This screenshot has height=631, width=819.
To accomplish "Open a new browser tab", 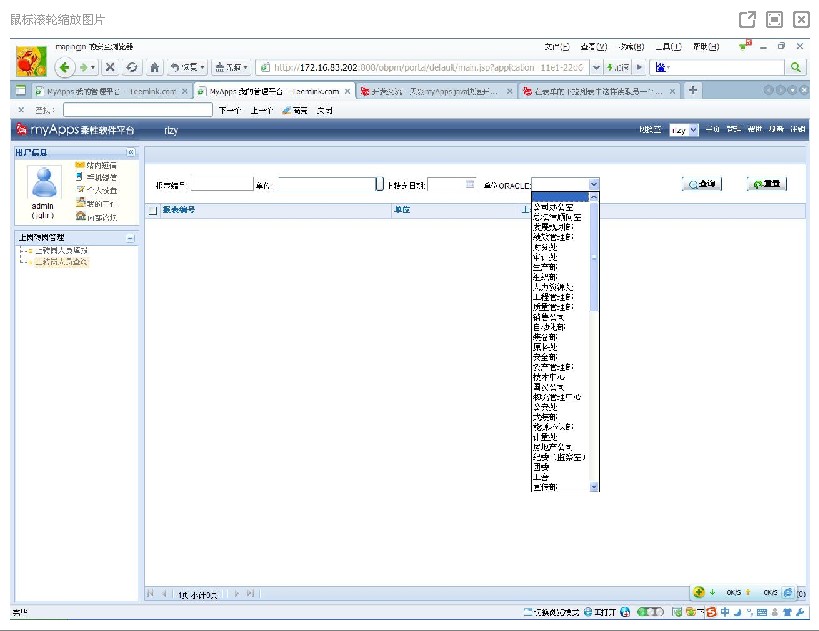I will pyautogui.click(x=693, y=90).
